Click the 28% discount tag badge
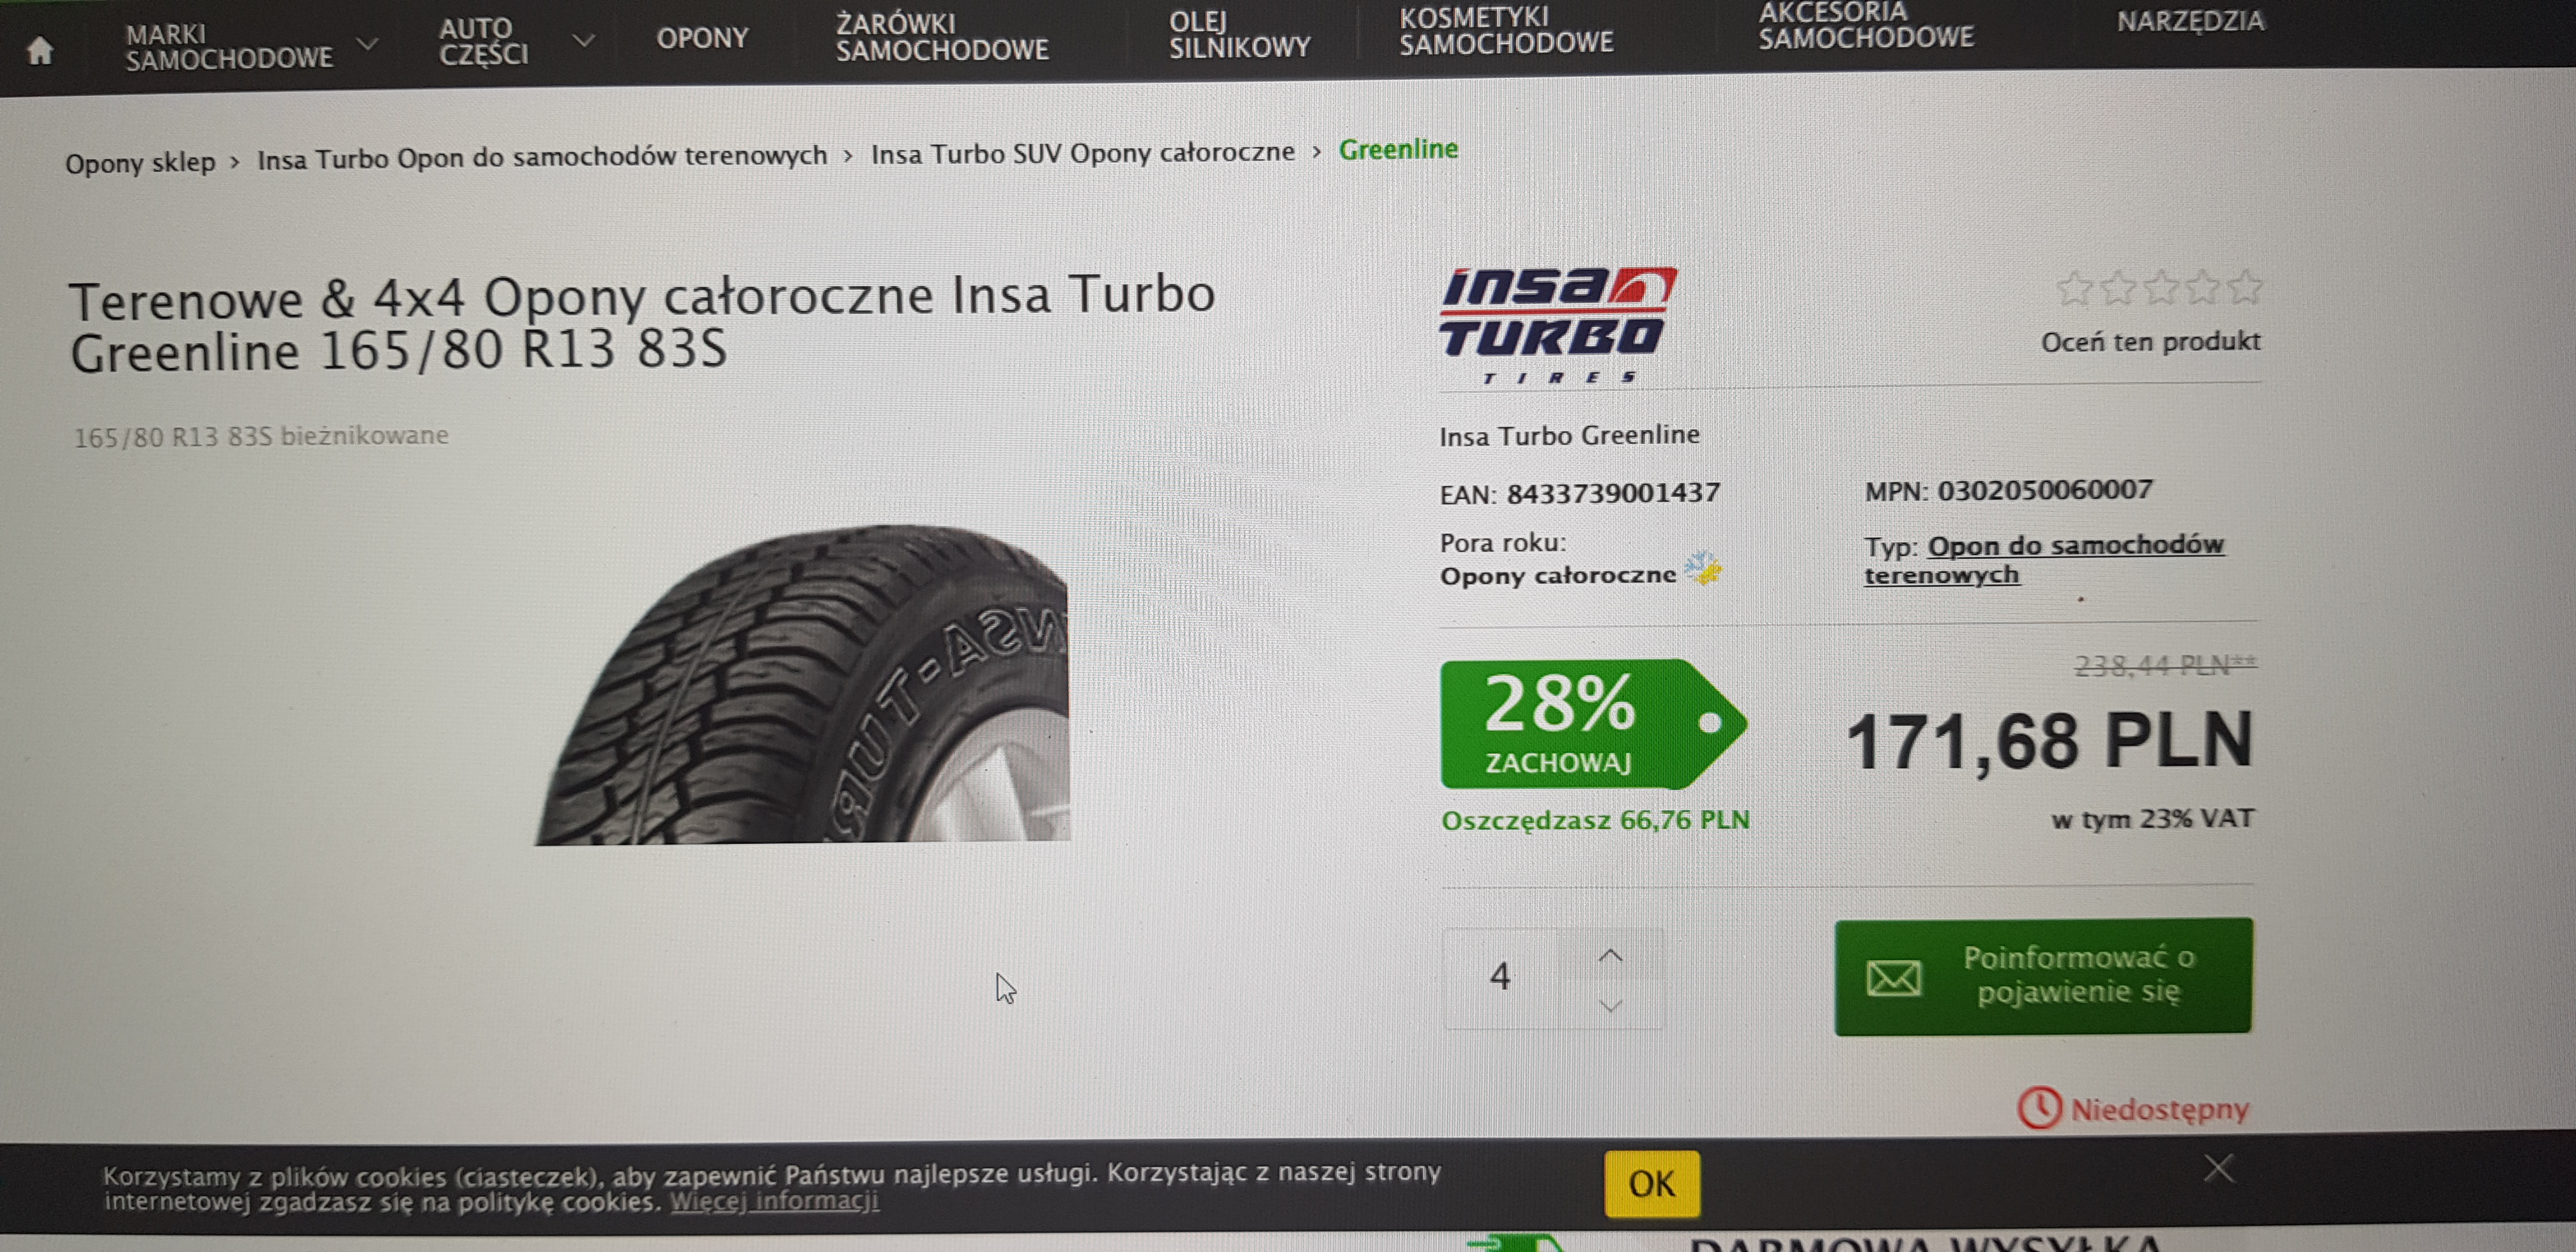The width and height of the screenshot is (2576, 1252). [1593, 723]
